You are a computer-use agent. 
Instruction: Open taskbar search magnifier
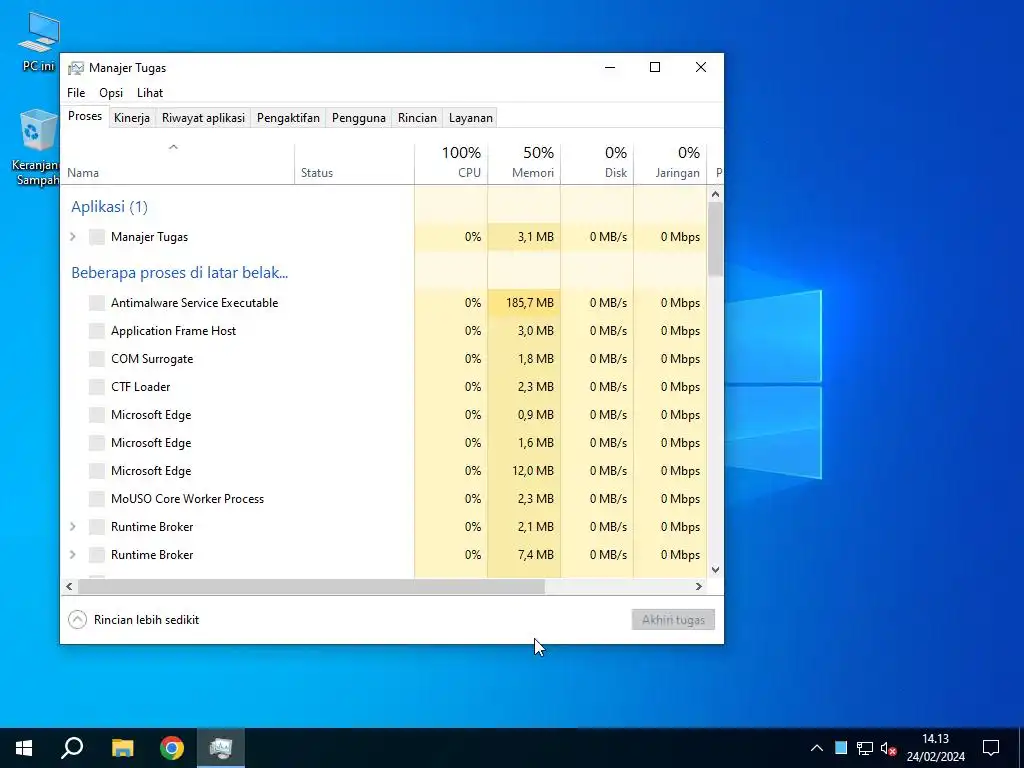pos(72,748)
